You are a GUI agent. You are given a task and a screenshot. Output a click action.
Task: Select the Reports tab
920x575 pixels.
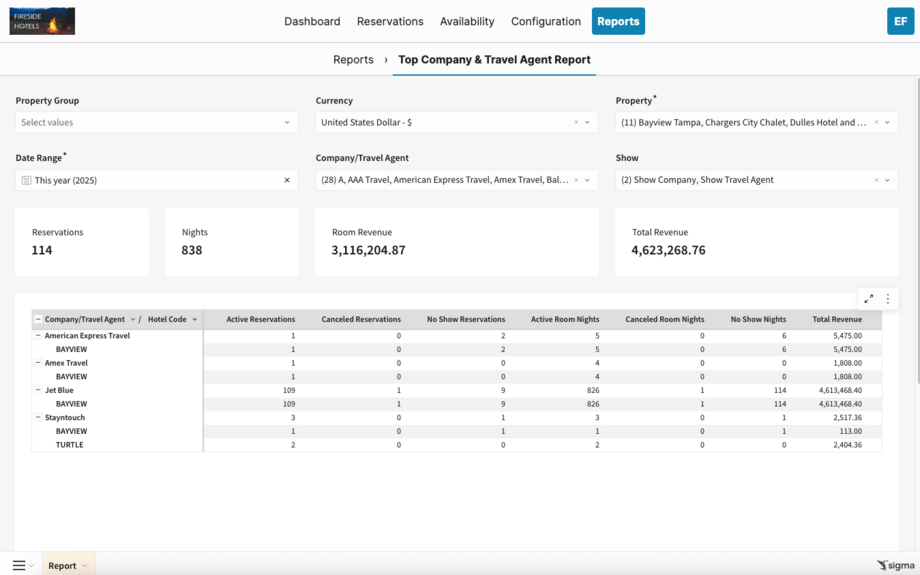[618, 21]
